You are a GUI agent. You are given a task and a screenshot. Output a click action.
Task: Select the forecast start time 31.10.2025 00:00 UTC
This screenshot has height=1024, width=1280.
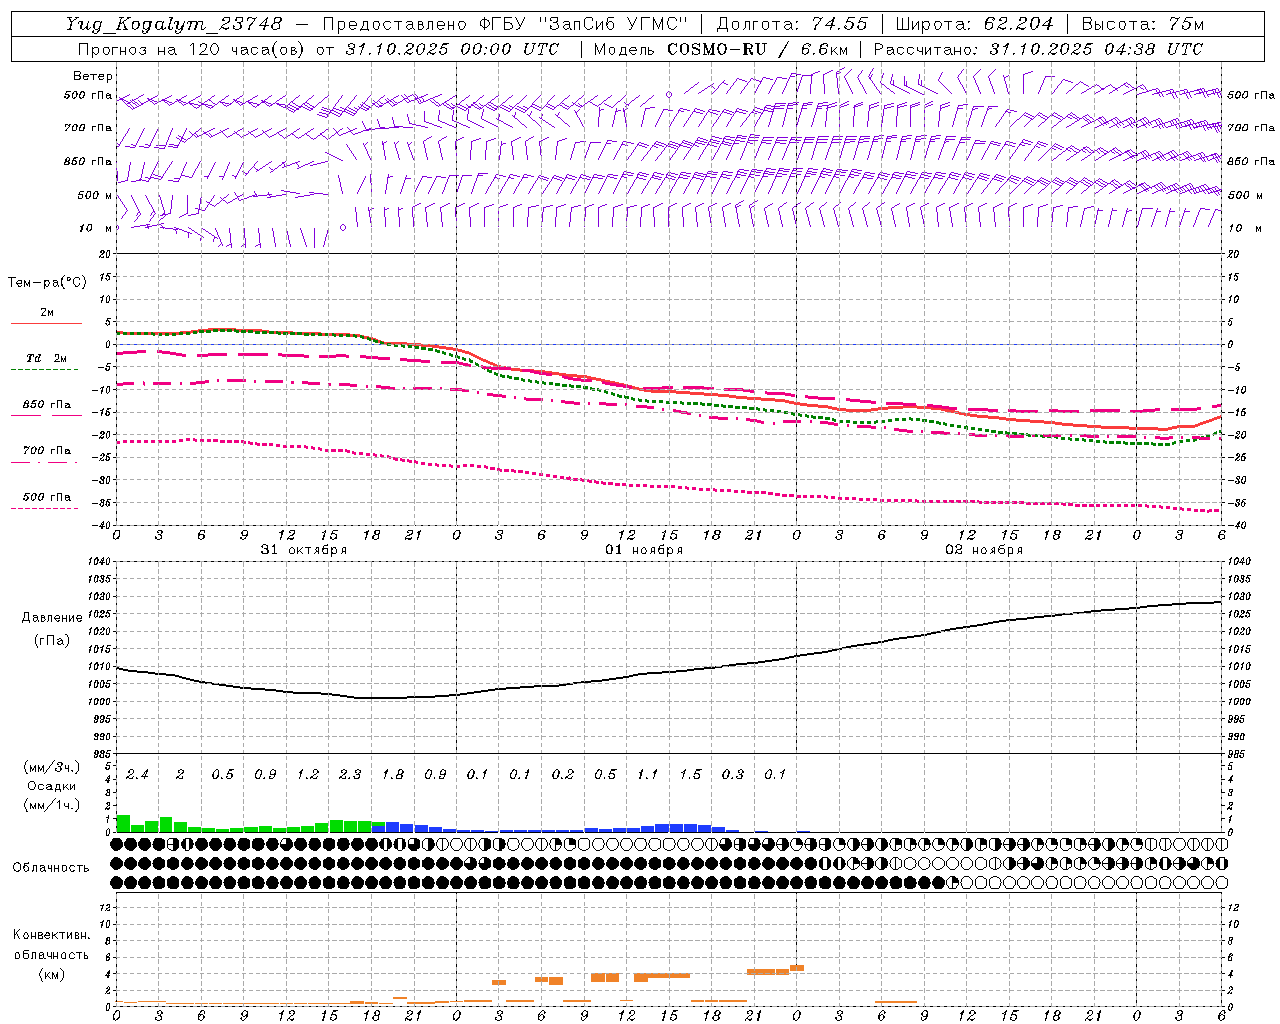click(x=452, y=49)
